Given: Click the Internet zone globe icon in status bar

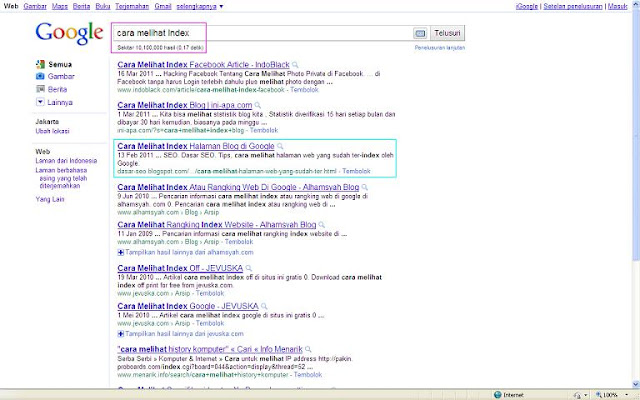Looking at the screenshot, I should [x=498, y=395].
